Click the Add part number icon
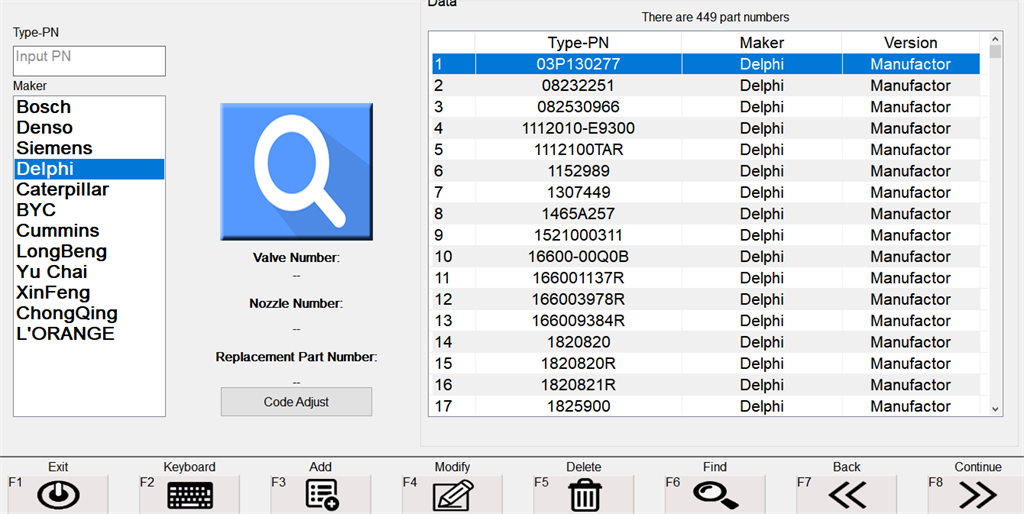1024x514 pixels. click(x=321, y=494)
